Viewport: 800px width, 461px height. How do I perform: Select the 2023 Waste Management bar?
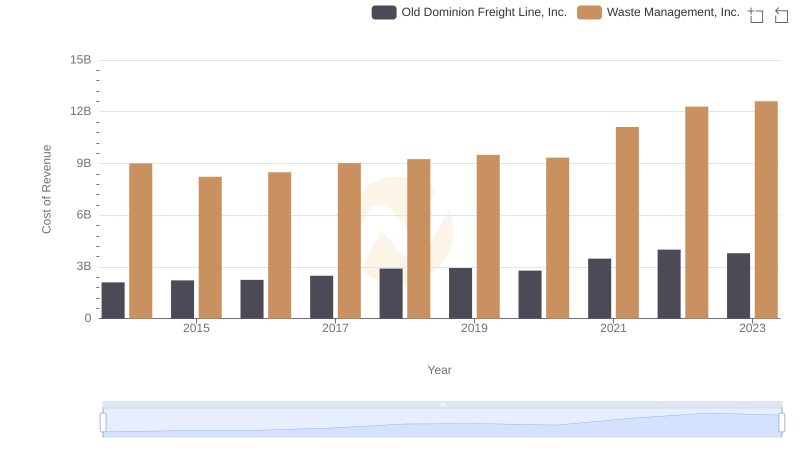(x=766, y=210)
